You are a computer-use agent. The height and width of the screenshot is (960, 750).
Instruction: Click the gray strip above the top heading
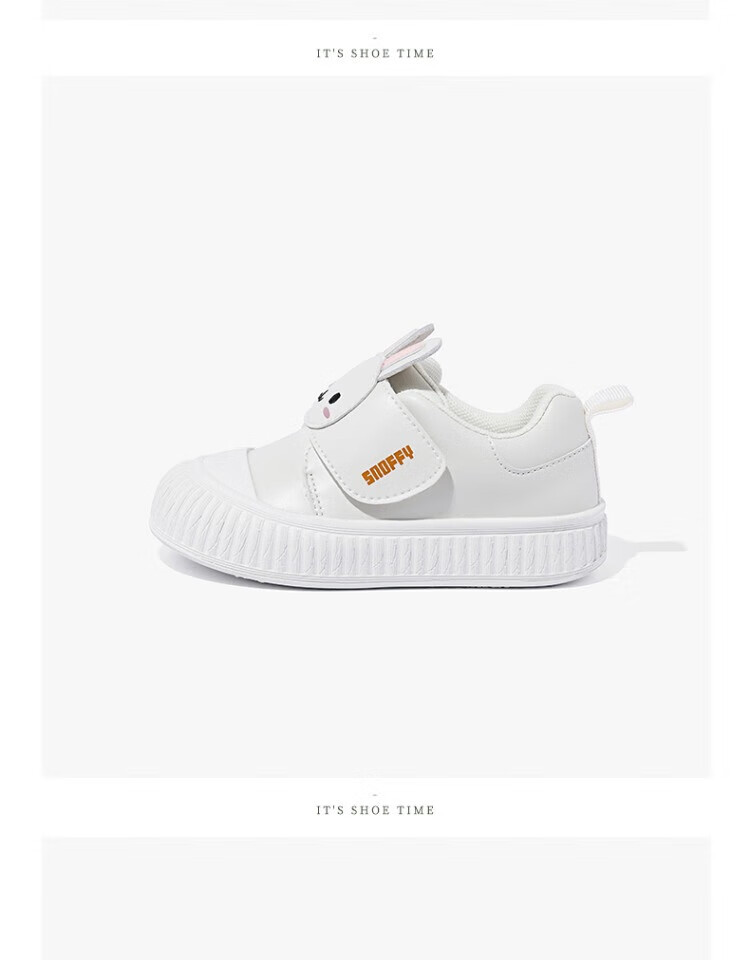376,9
